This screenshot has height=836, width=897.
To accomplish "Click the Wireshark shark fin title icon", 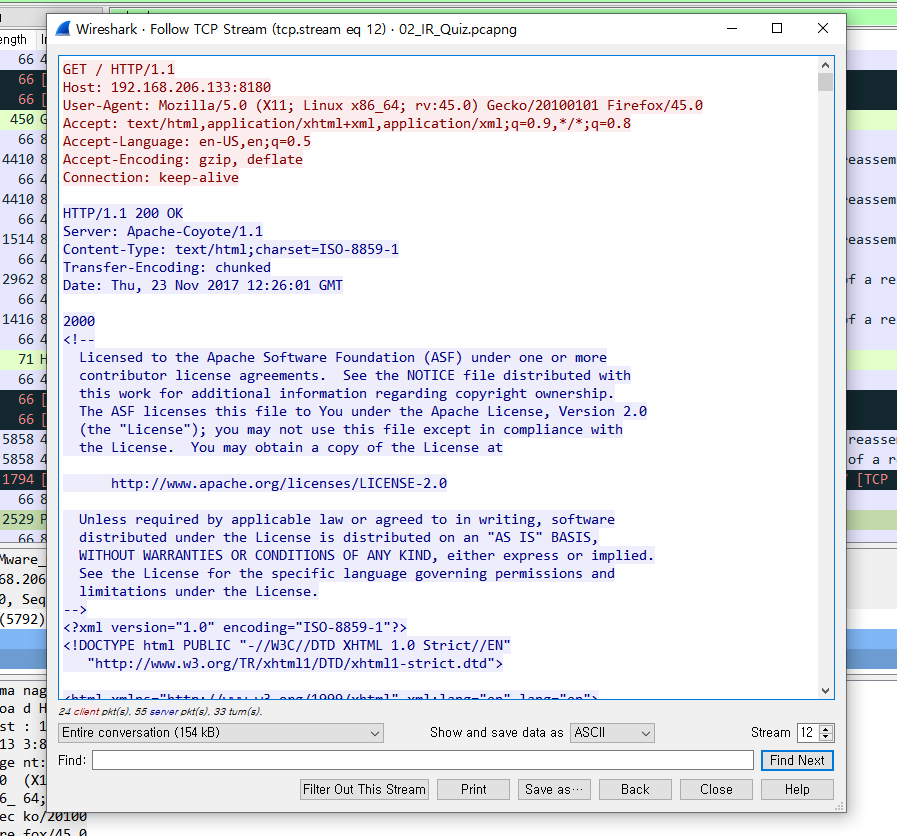I will point(63,29).
